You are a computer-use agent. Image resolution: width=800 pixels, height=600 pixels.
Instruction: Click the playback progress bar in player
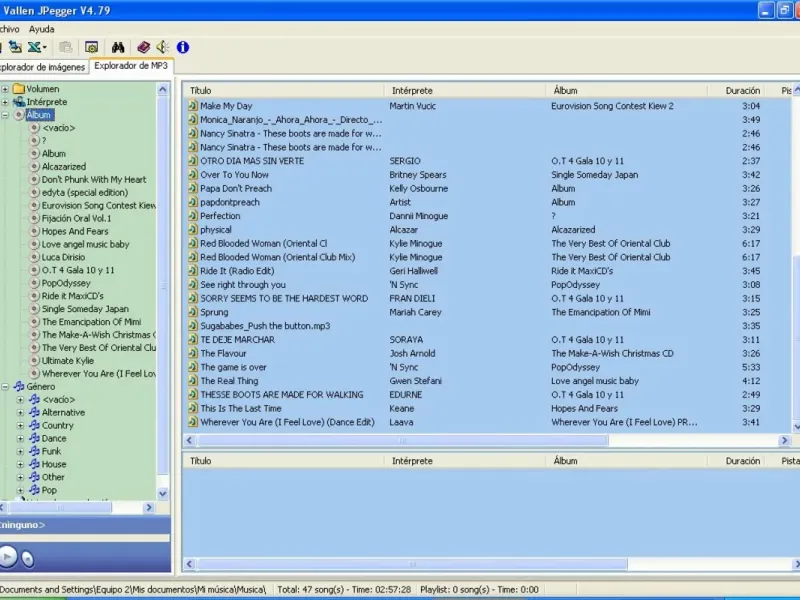click(85, 540)
